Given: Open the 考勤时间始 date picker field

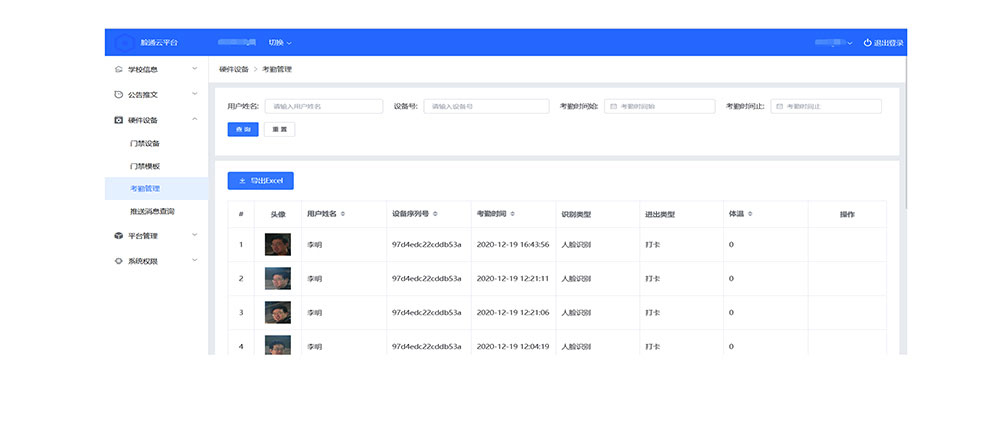Looking at the screenshot, I should 660,106.
